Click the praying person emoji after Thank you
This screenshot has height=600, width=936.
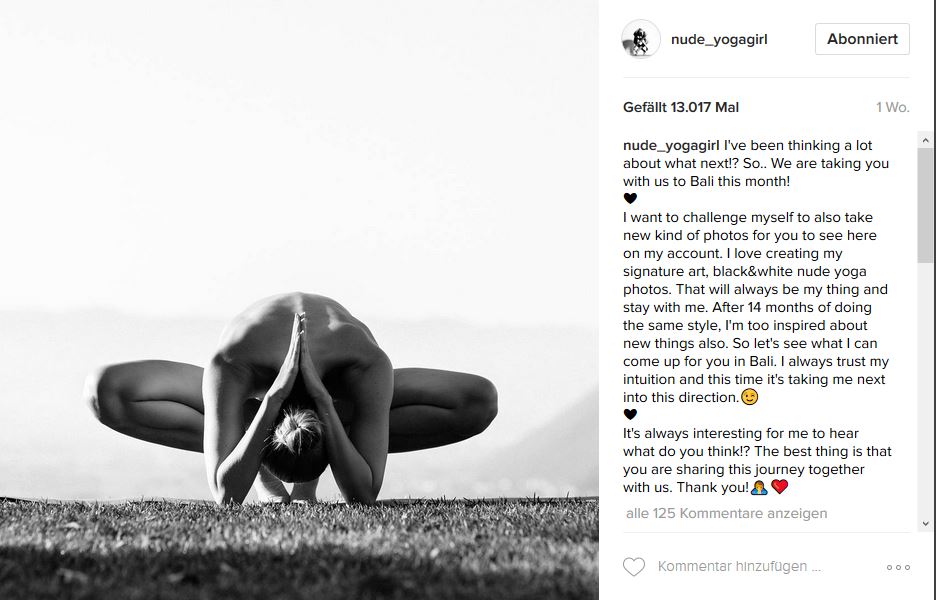(759, 487)
